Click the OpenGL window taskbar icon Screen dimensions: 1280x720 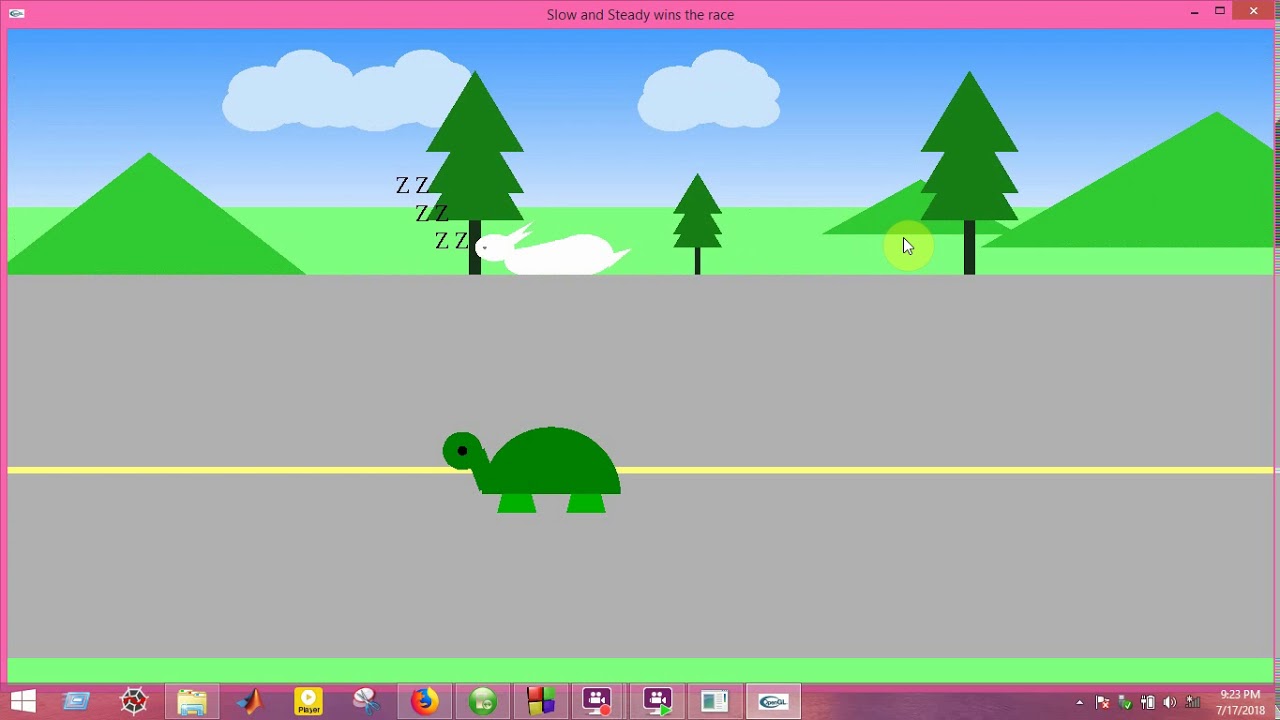pos(773,702)
